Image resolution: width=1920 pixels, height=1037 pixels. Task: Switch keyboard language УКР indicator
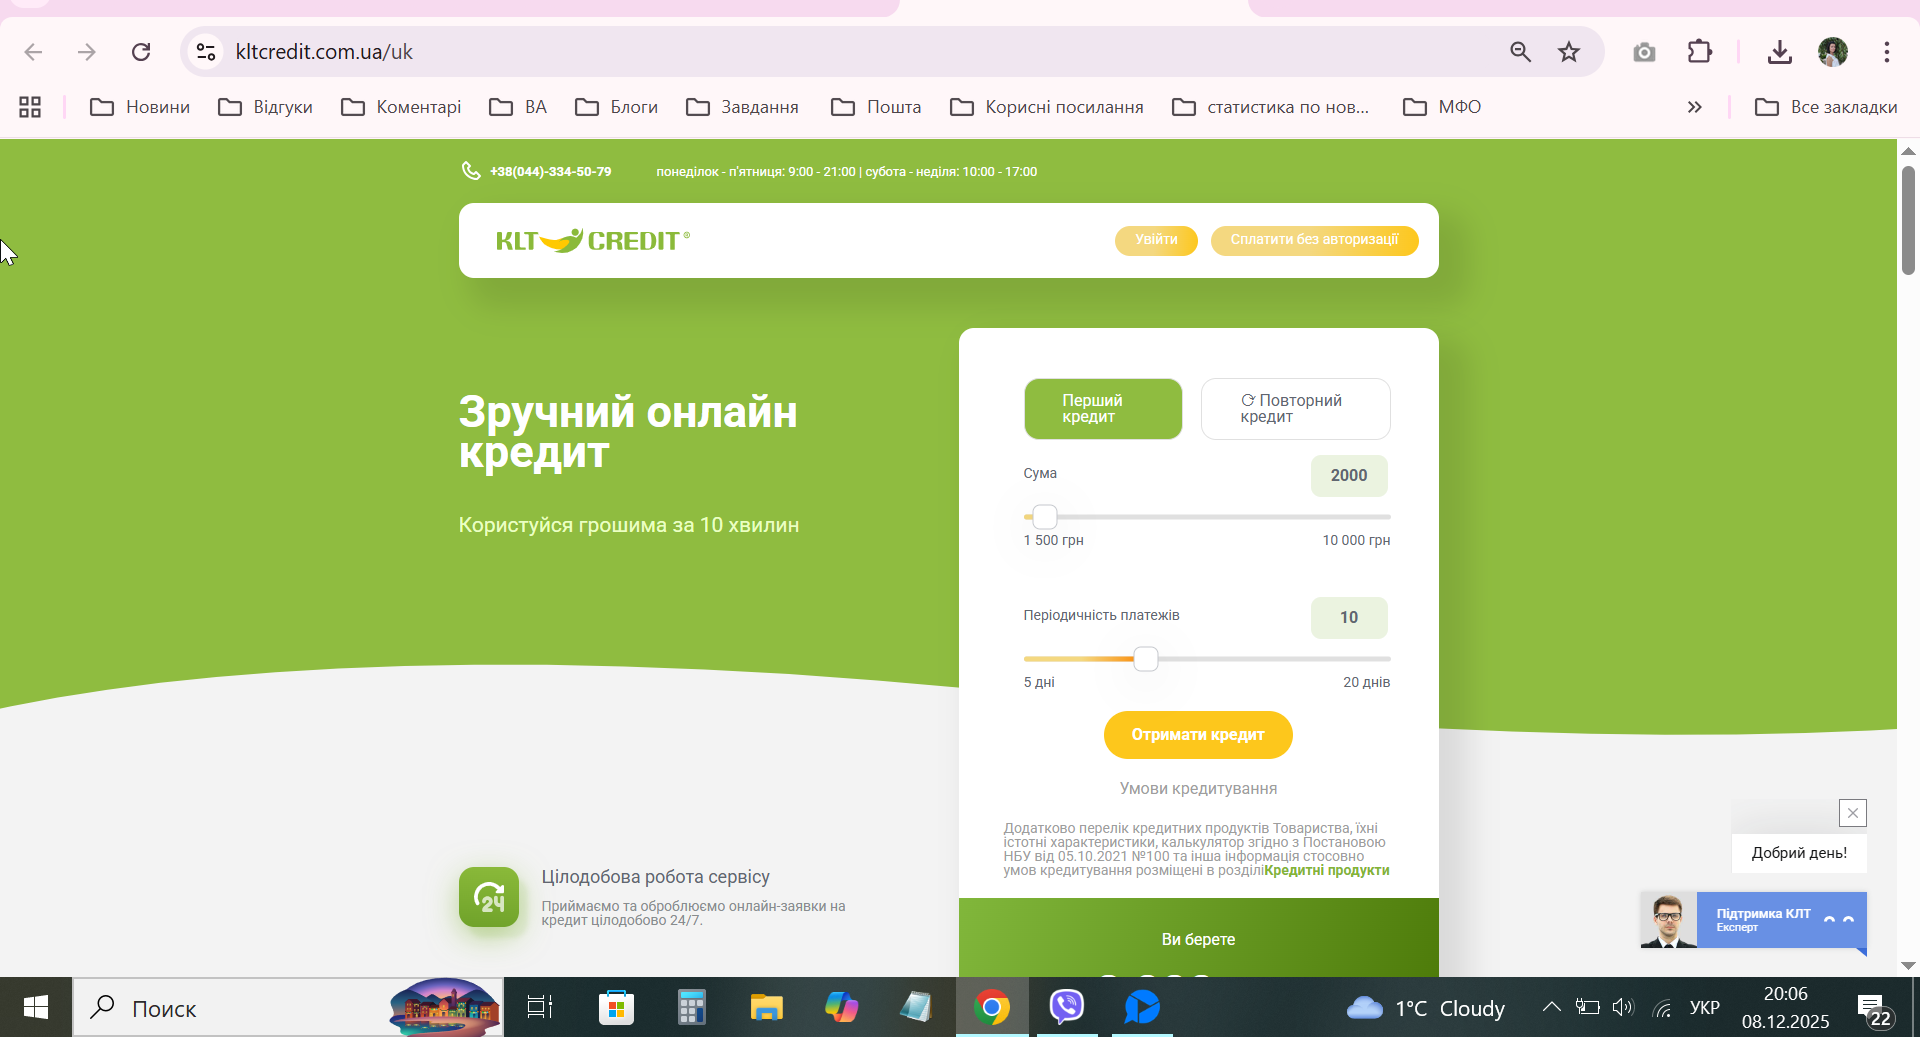tap(1705, 1007)
